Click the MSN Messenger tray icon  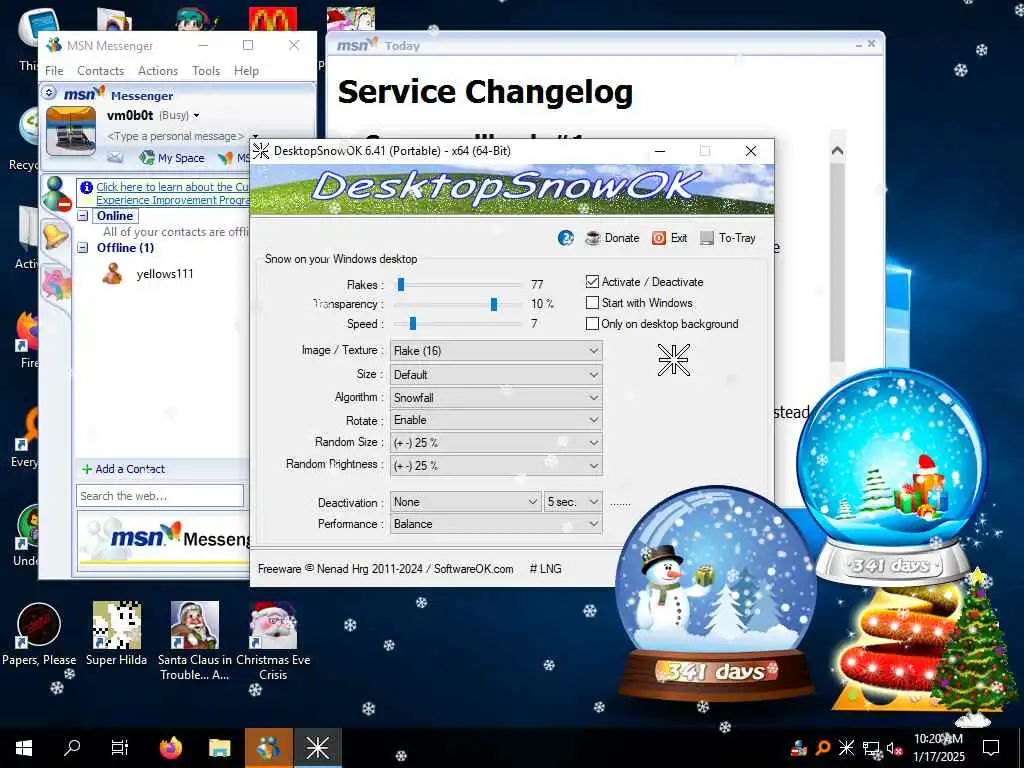click(798, 748)
